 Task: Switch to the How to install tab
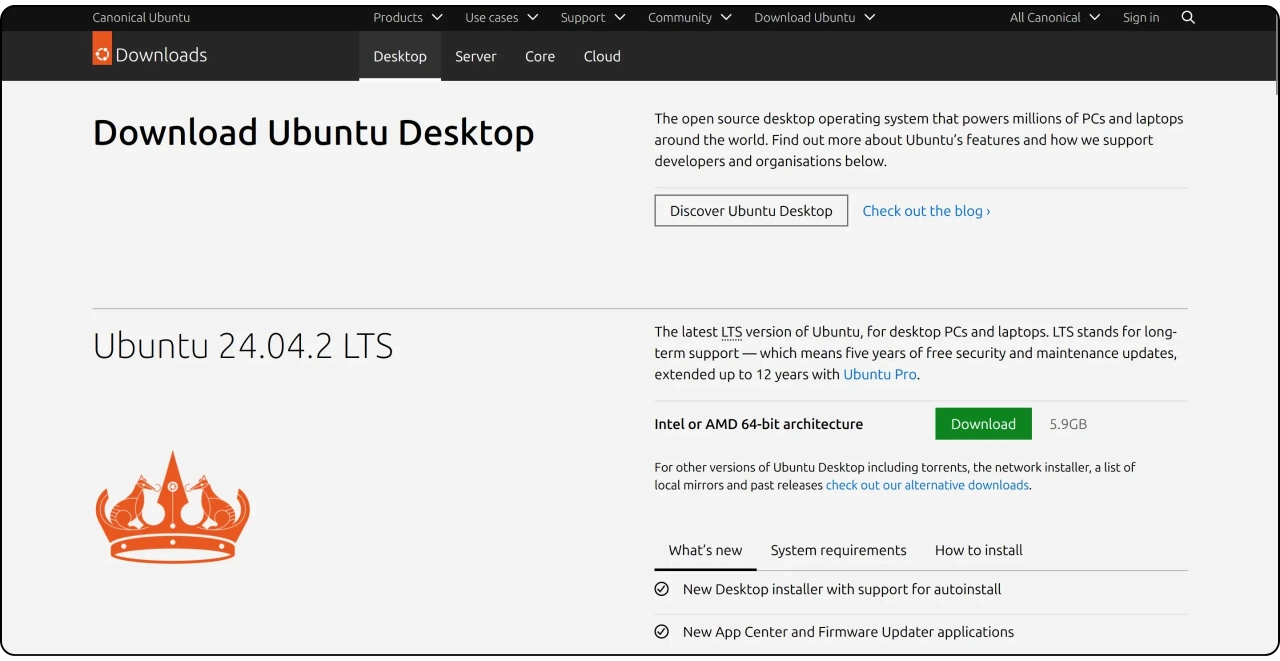(x=978, y=550)
